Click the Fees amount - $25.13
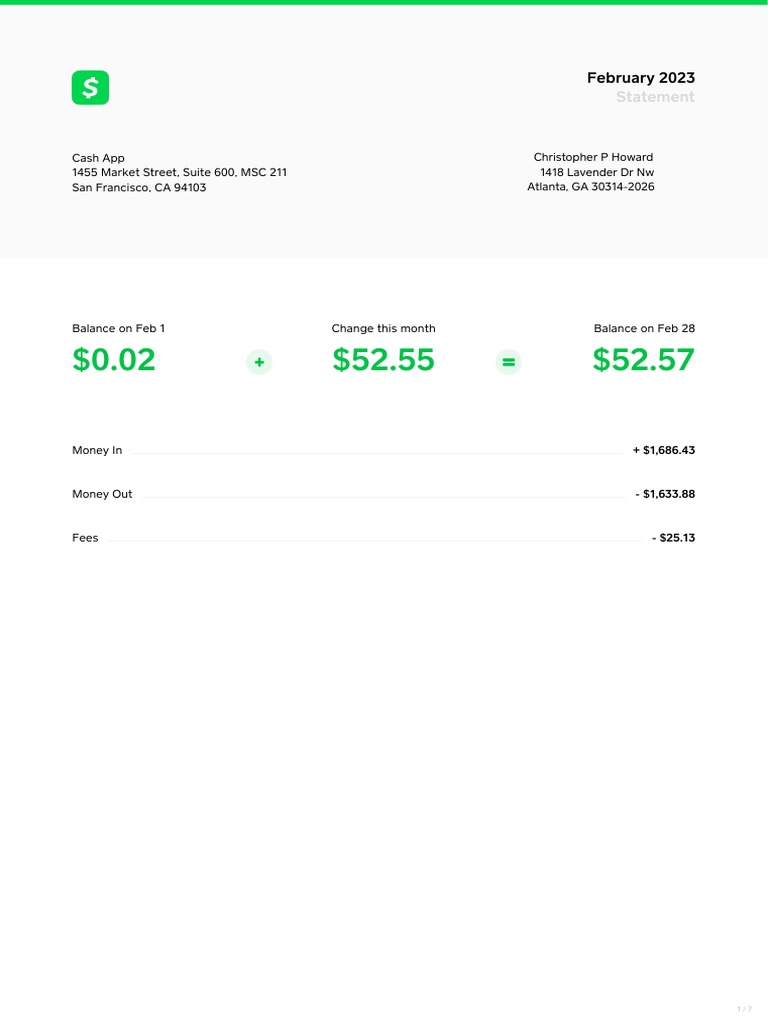 click(673, 538)
